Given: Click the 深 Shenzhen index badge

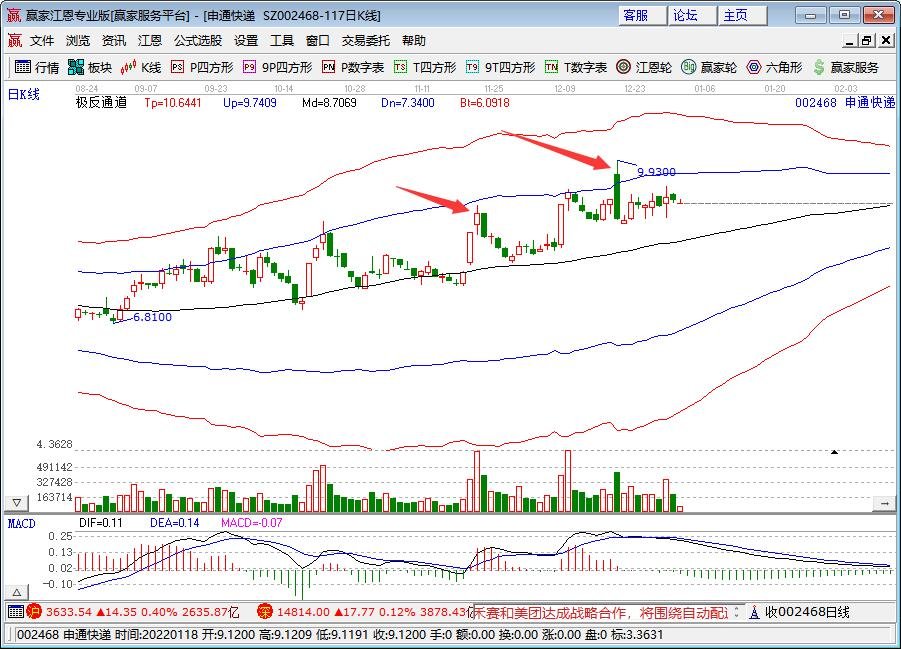Looking at the screenshot, I should pos(264,612).
